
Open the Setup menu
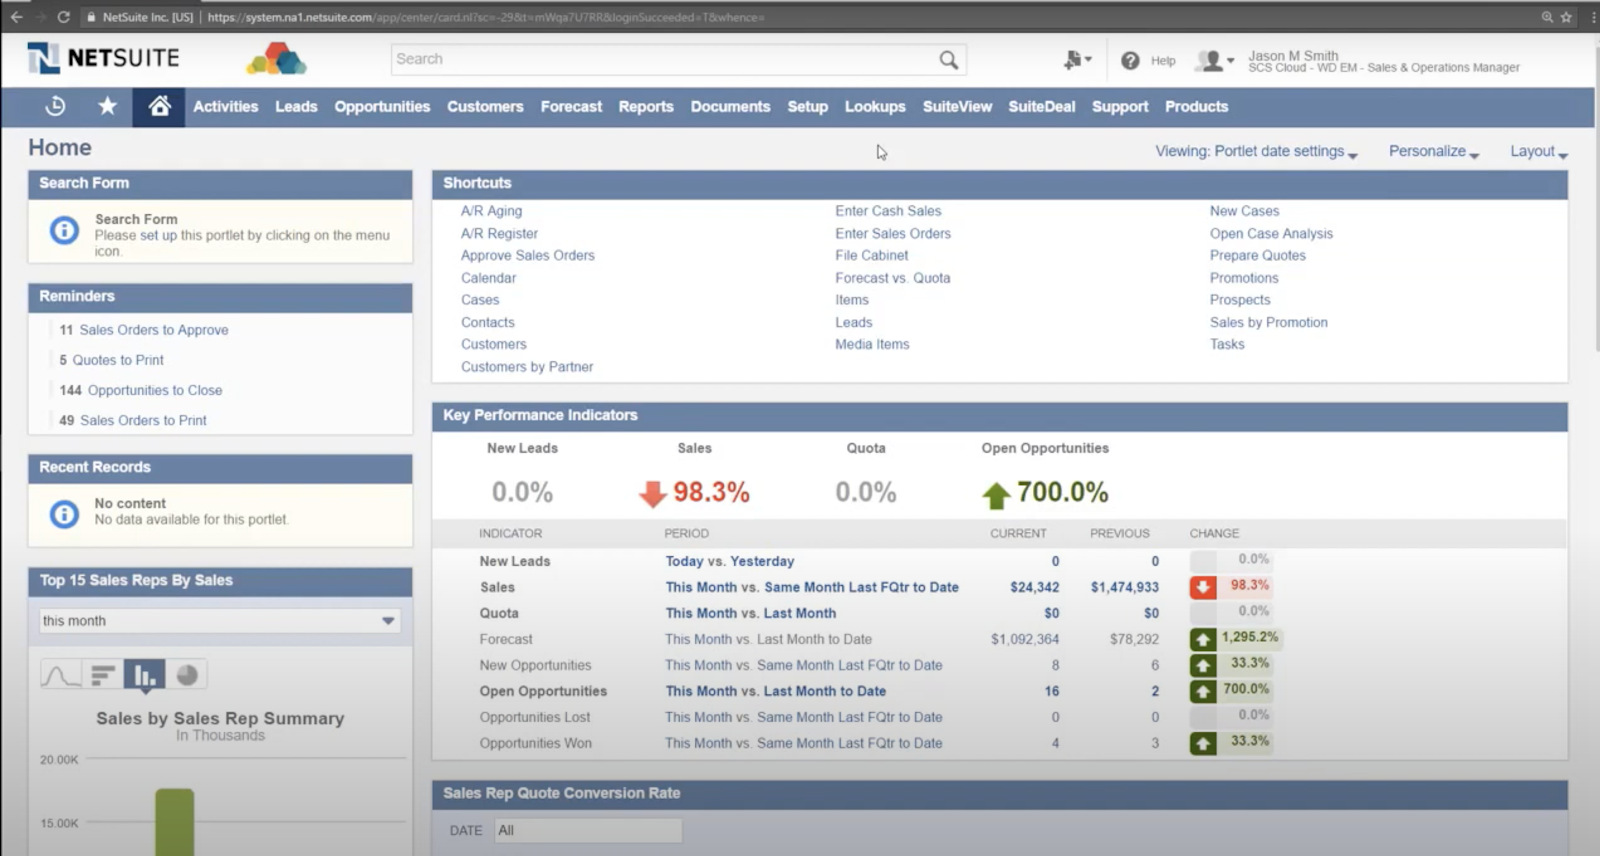click(x=807, y=107)
